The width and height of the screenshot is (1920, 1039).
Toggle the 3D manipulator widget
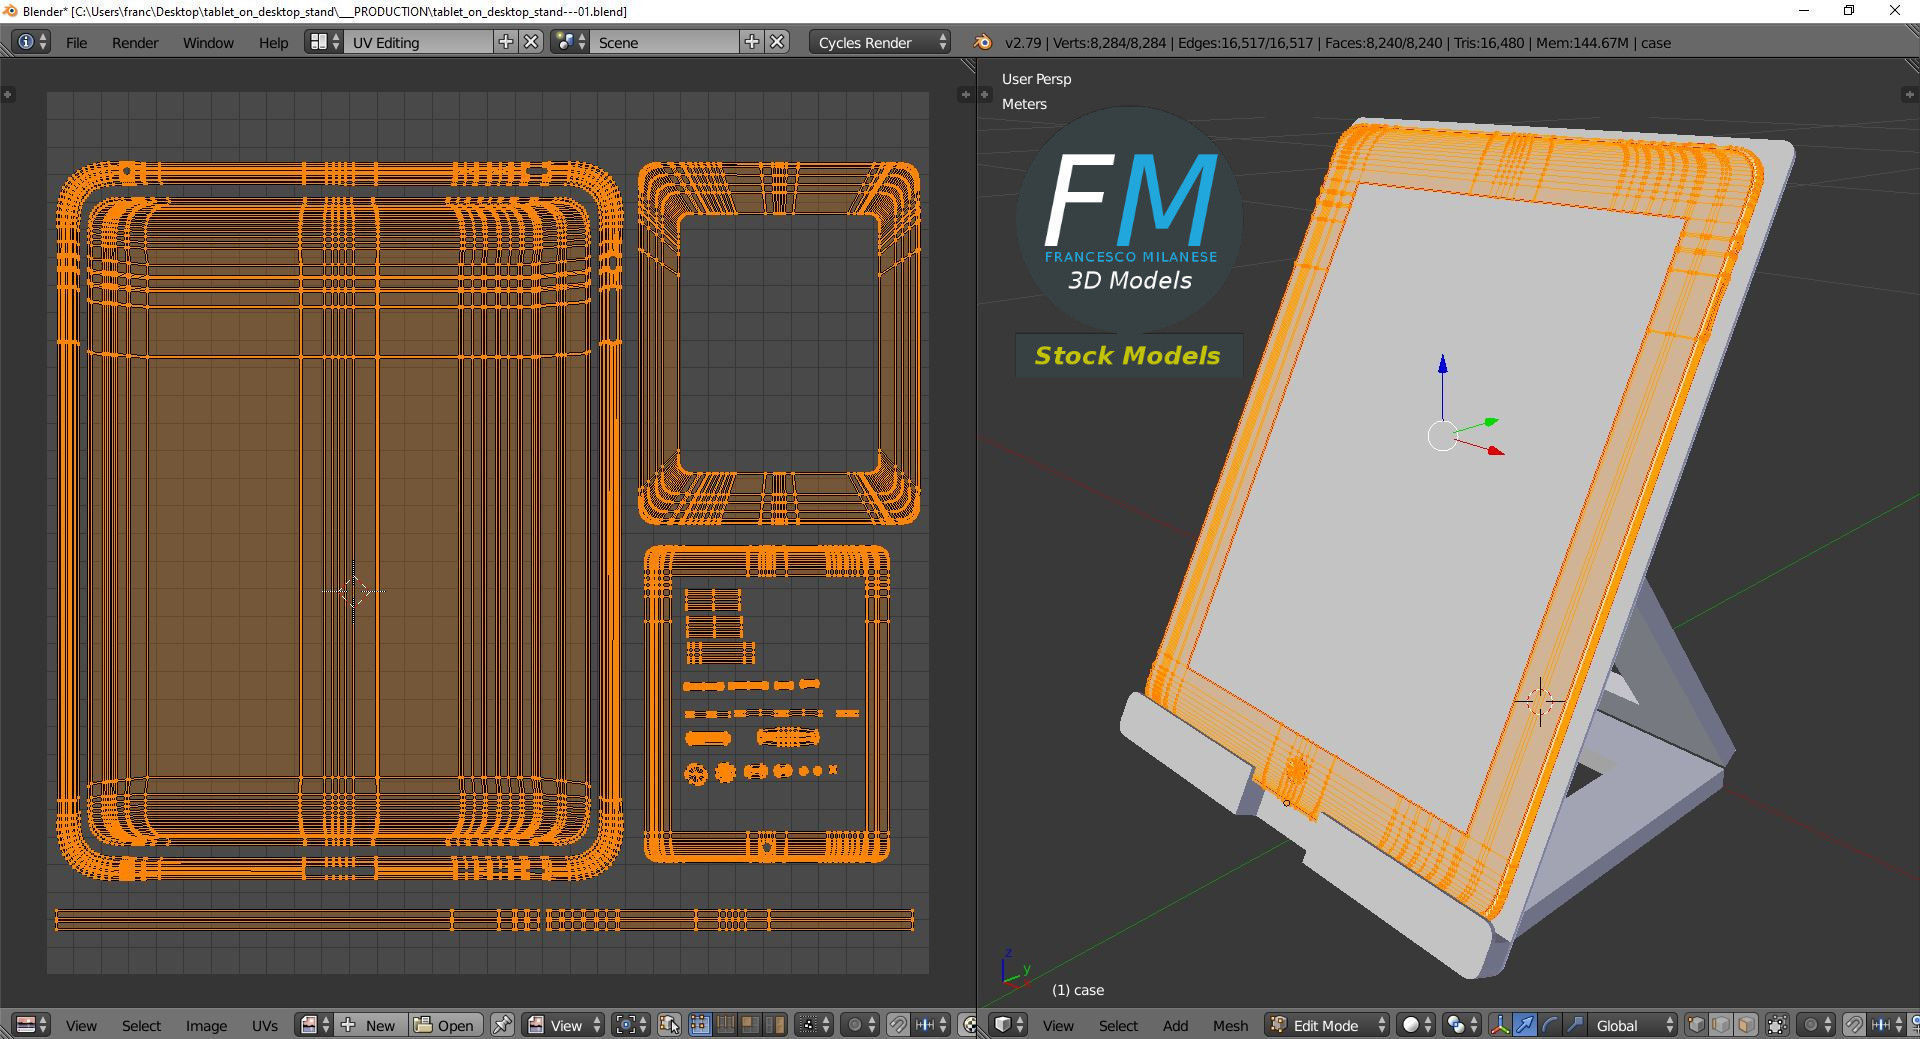[1500, 1025]
